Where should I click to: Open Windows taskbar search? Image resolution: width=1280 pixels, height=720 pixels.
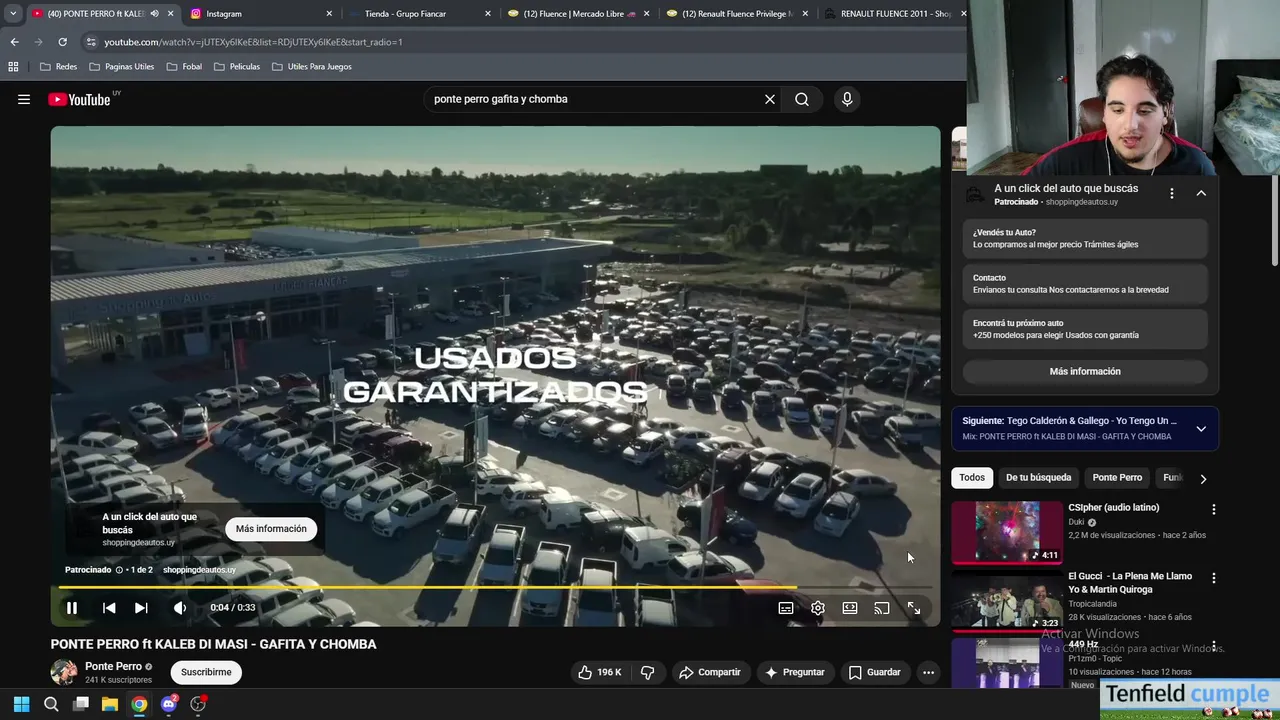[x=51, y=704]
